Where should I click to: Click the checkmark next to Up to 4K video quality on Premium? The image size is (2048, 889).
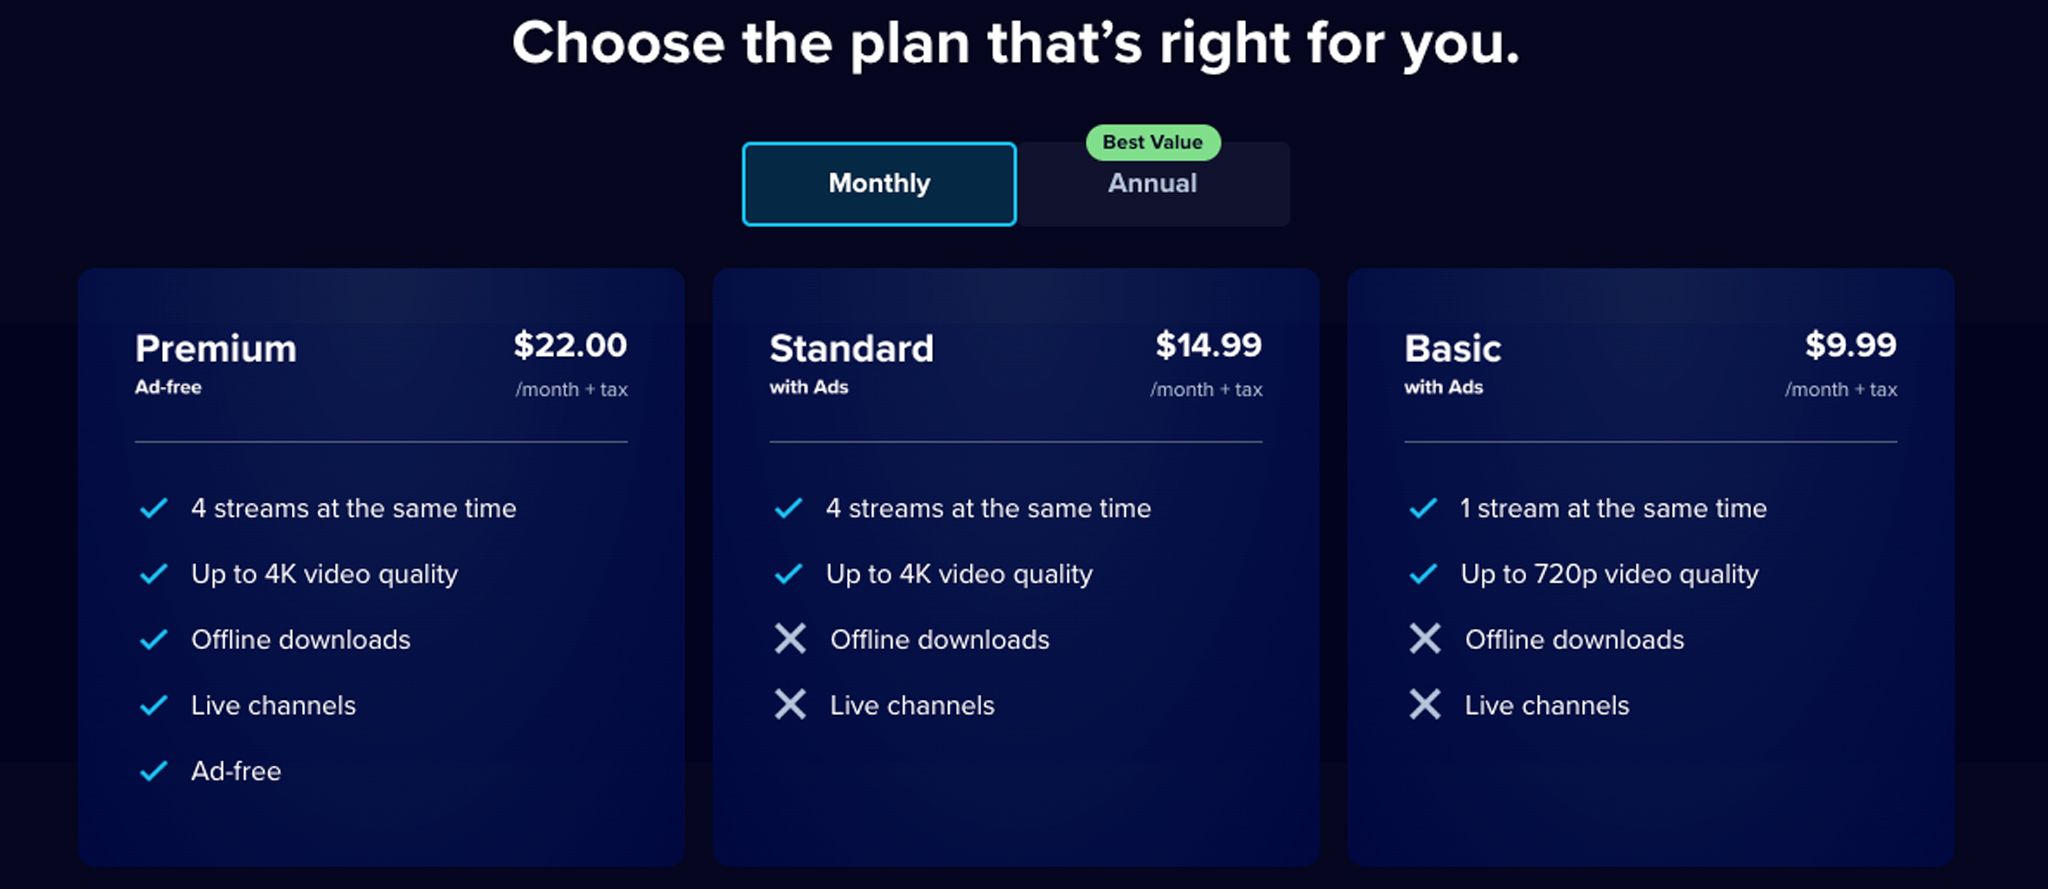click(154, 574)
